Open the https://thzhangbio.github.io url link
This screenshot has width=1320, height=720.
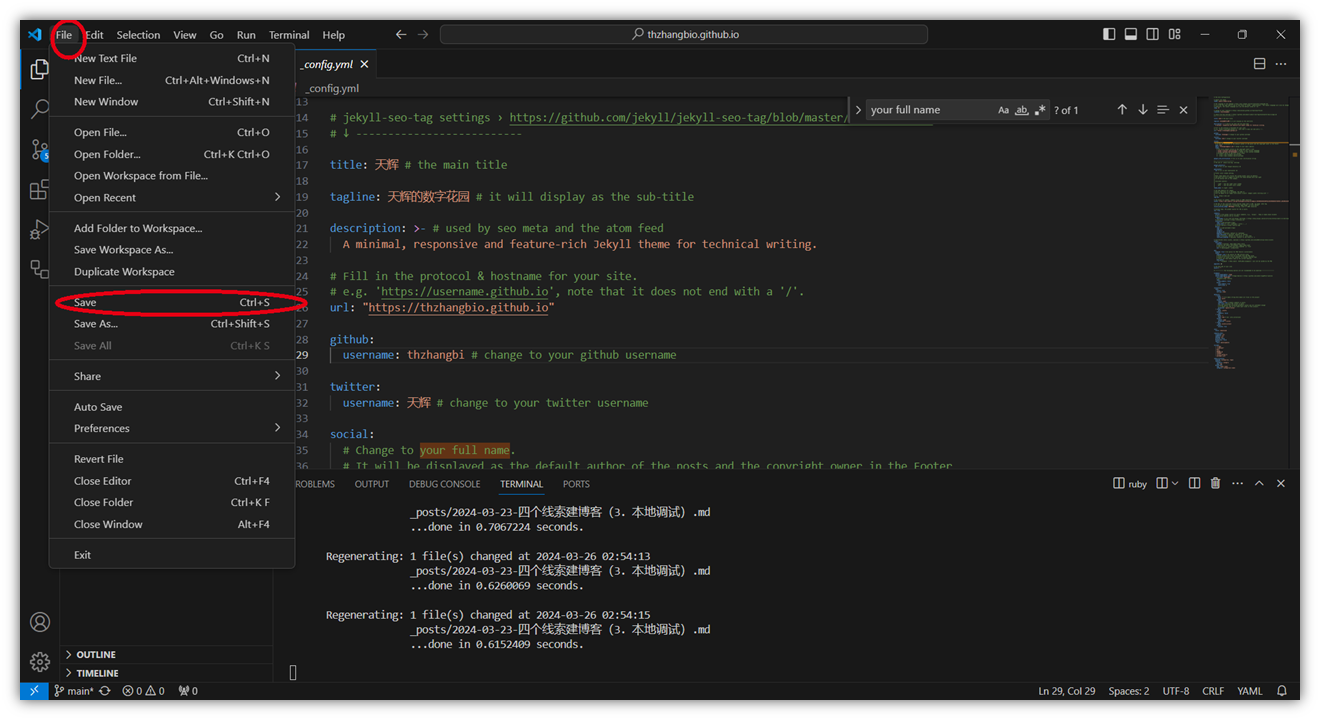(458, 308)
